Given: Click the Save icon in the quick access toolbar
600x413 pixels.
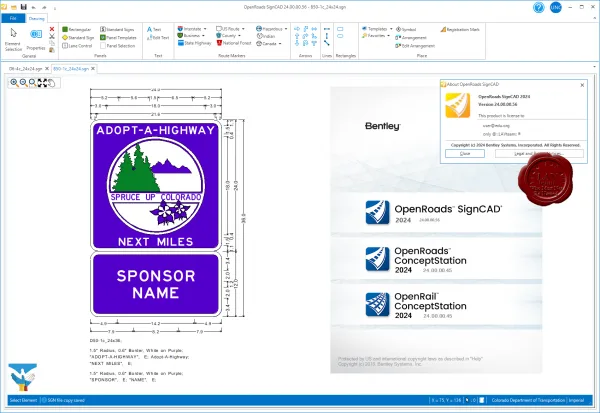Looking at the screenshot, I should [x=24, y=7].
